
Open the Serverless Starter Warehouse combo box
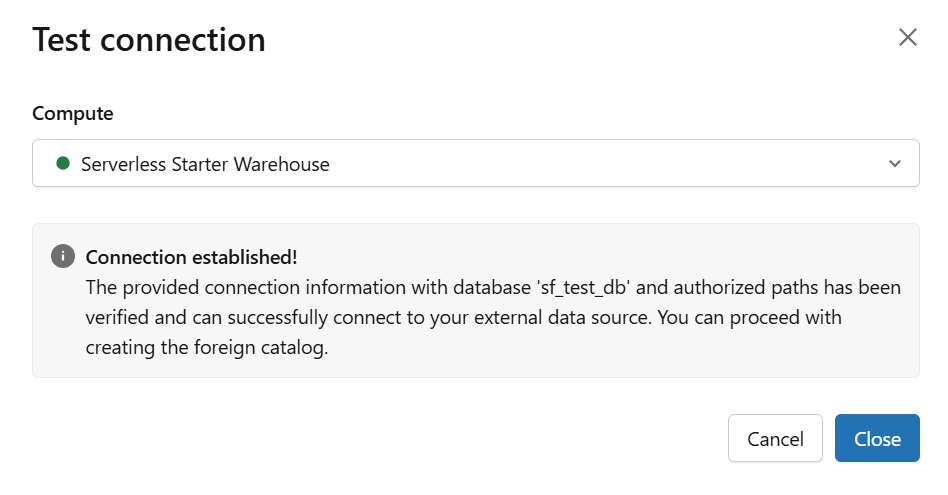(x=475, y=164)
